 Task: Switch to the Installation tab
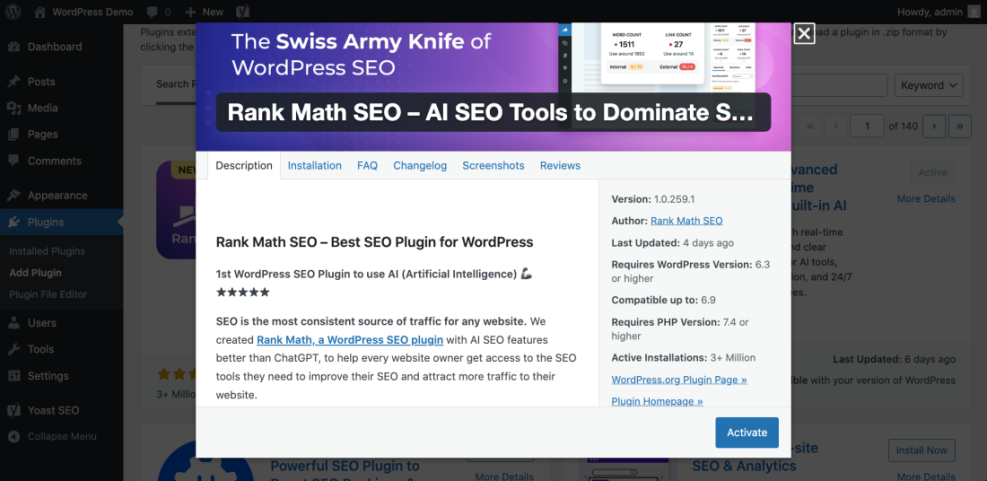[315, 166]
